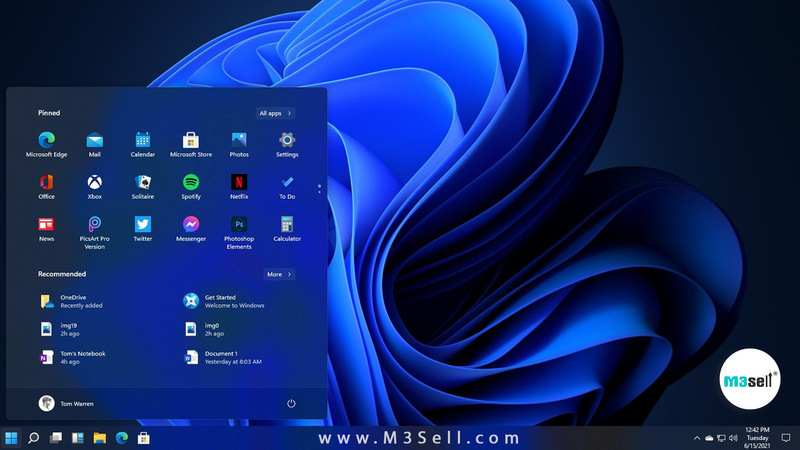Open Task View on the taskbar

[56, 438]
